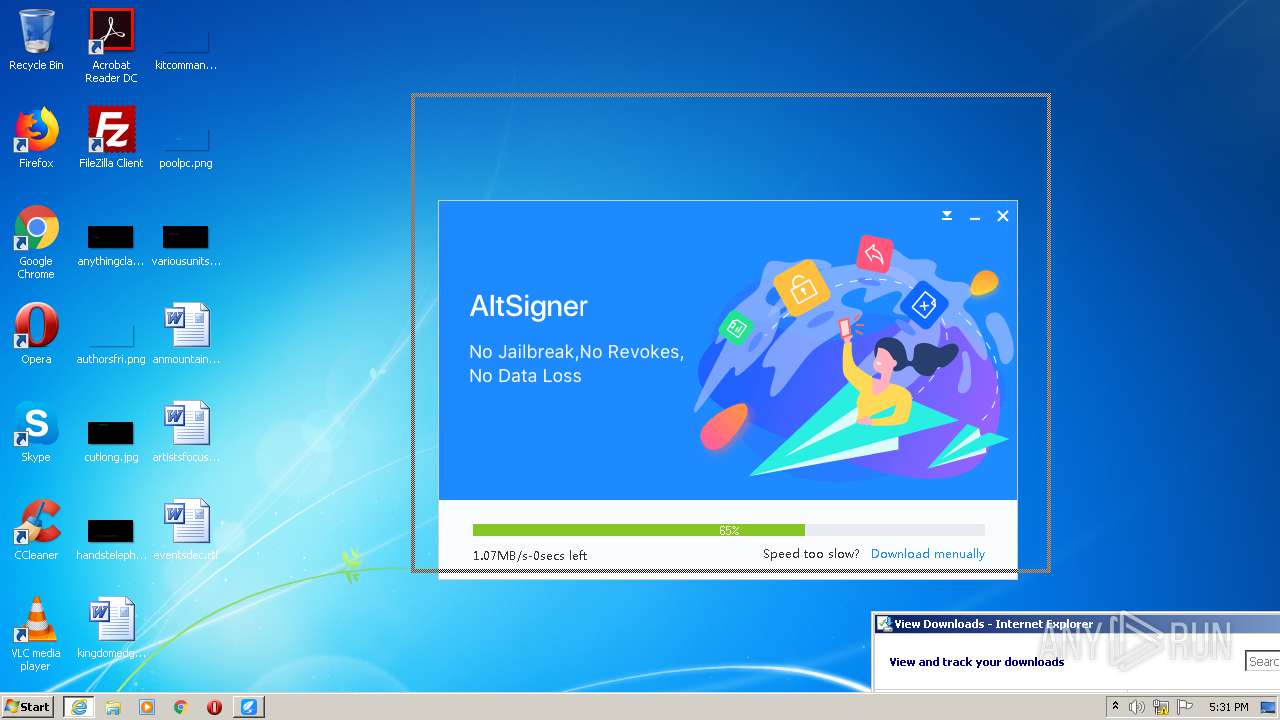Click the AltSigner title text
Image resolution: width=1280 pixels, height=720 pixels.
click(528, 306)
